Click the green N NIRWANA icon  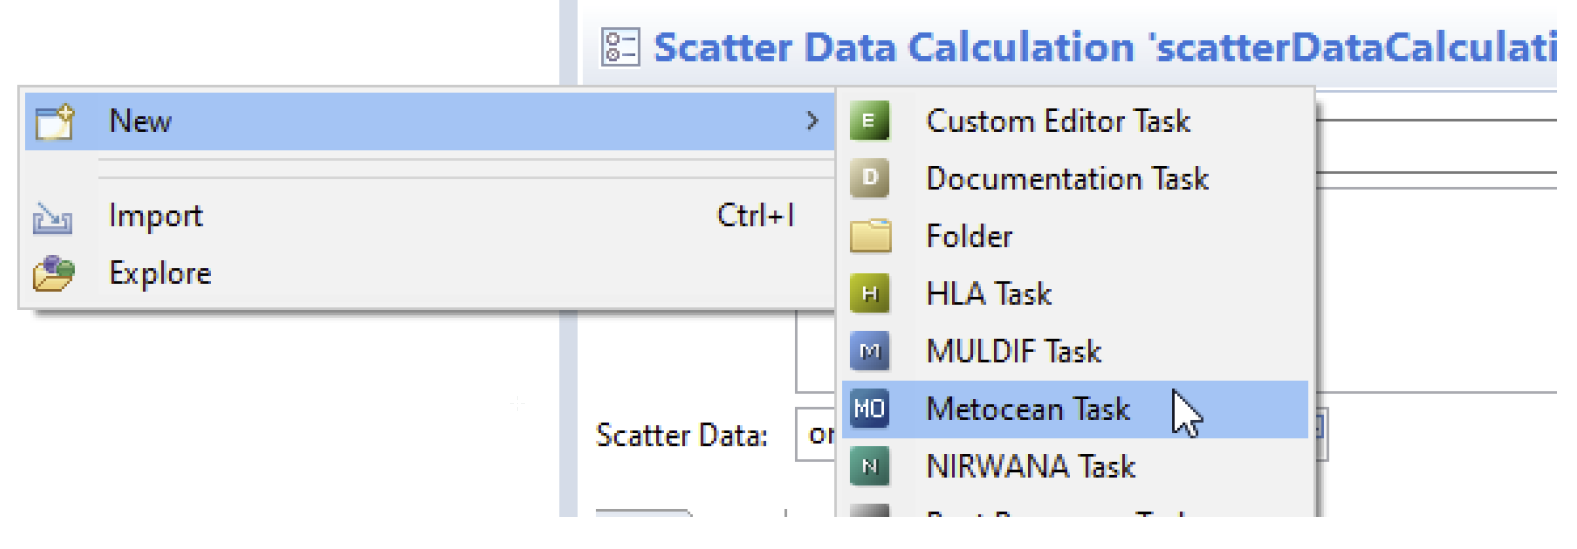(x=869, y=467)
